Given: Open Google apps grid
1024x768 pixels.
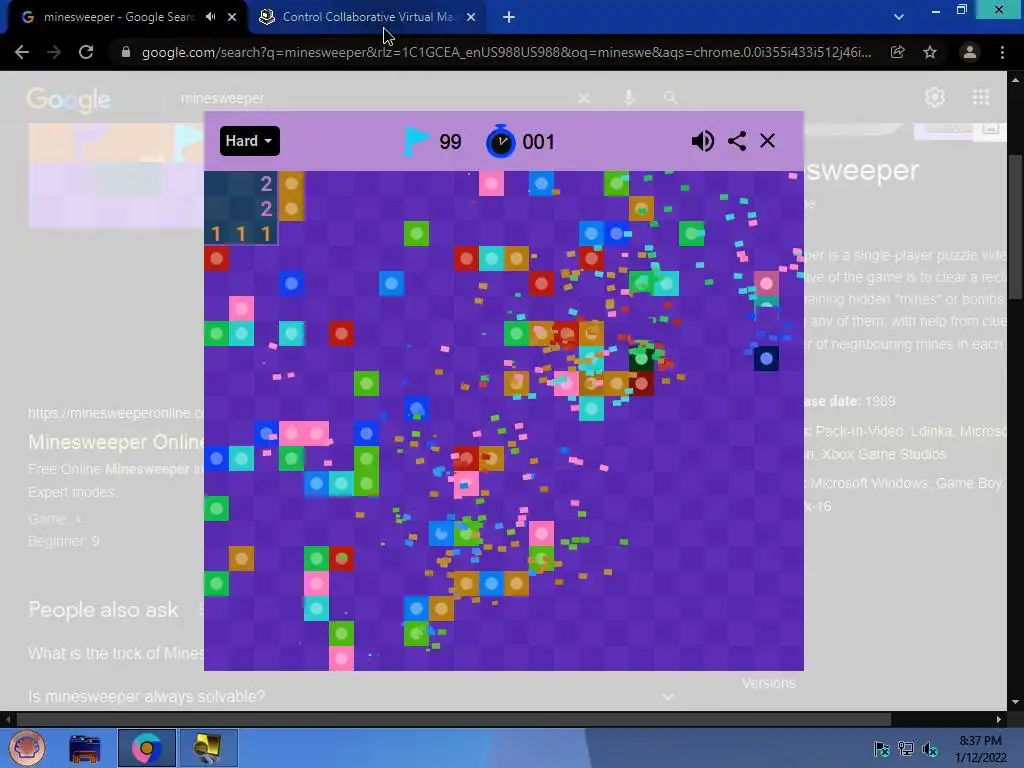Looking at the screenshot, I should point(981,97).
